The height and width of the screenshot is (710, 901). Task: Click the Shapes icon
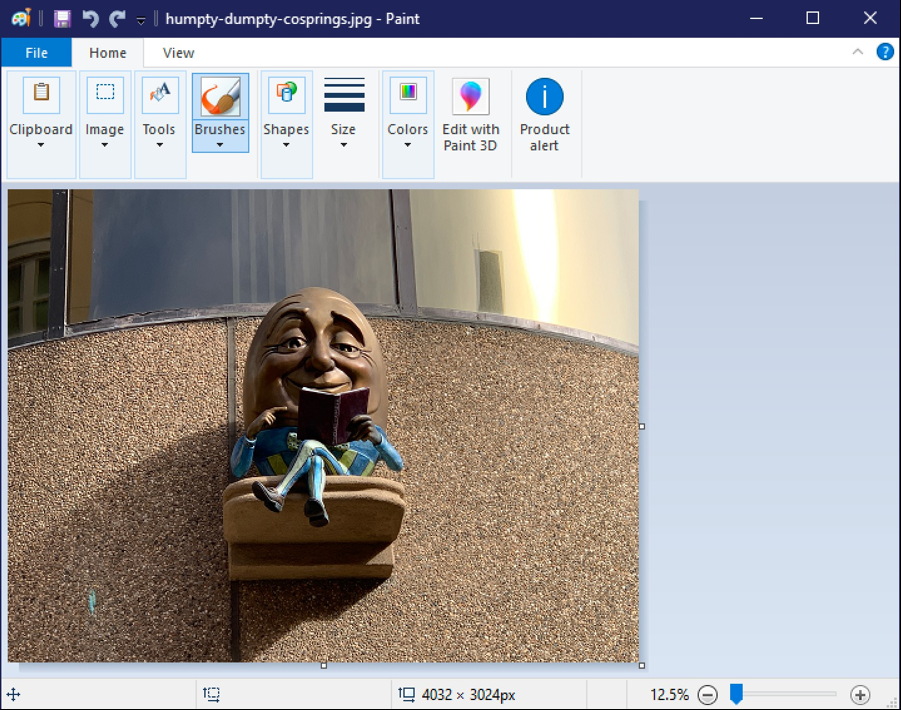(286, 94)
